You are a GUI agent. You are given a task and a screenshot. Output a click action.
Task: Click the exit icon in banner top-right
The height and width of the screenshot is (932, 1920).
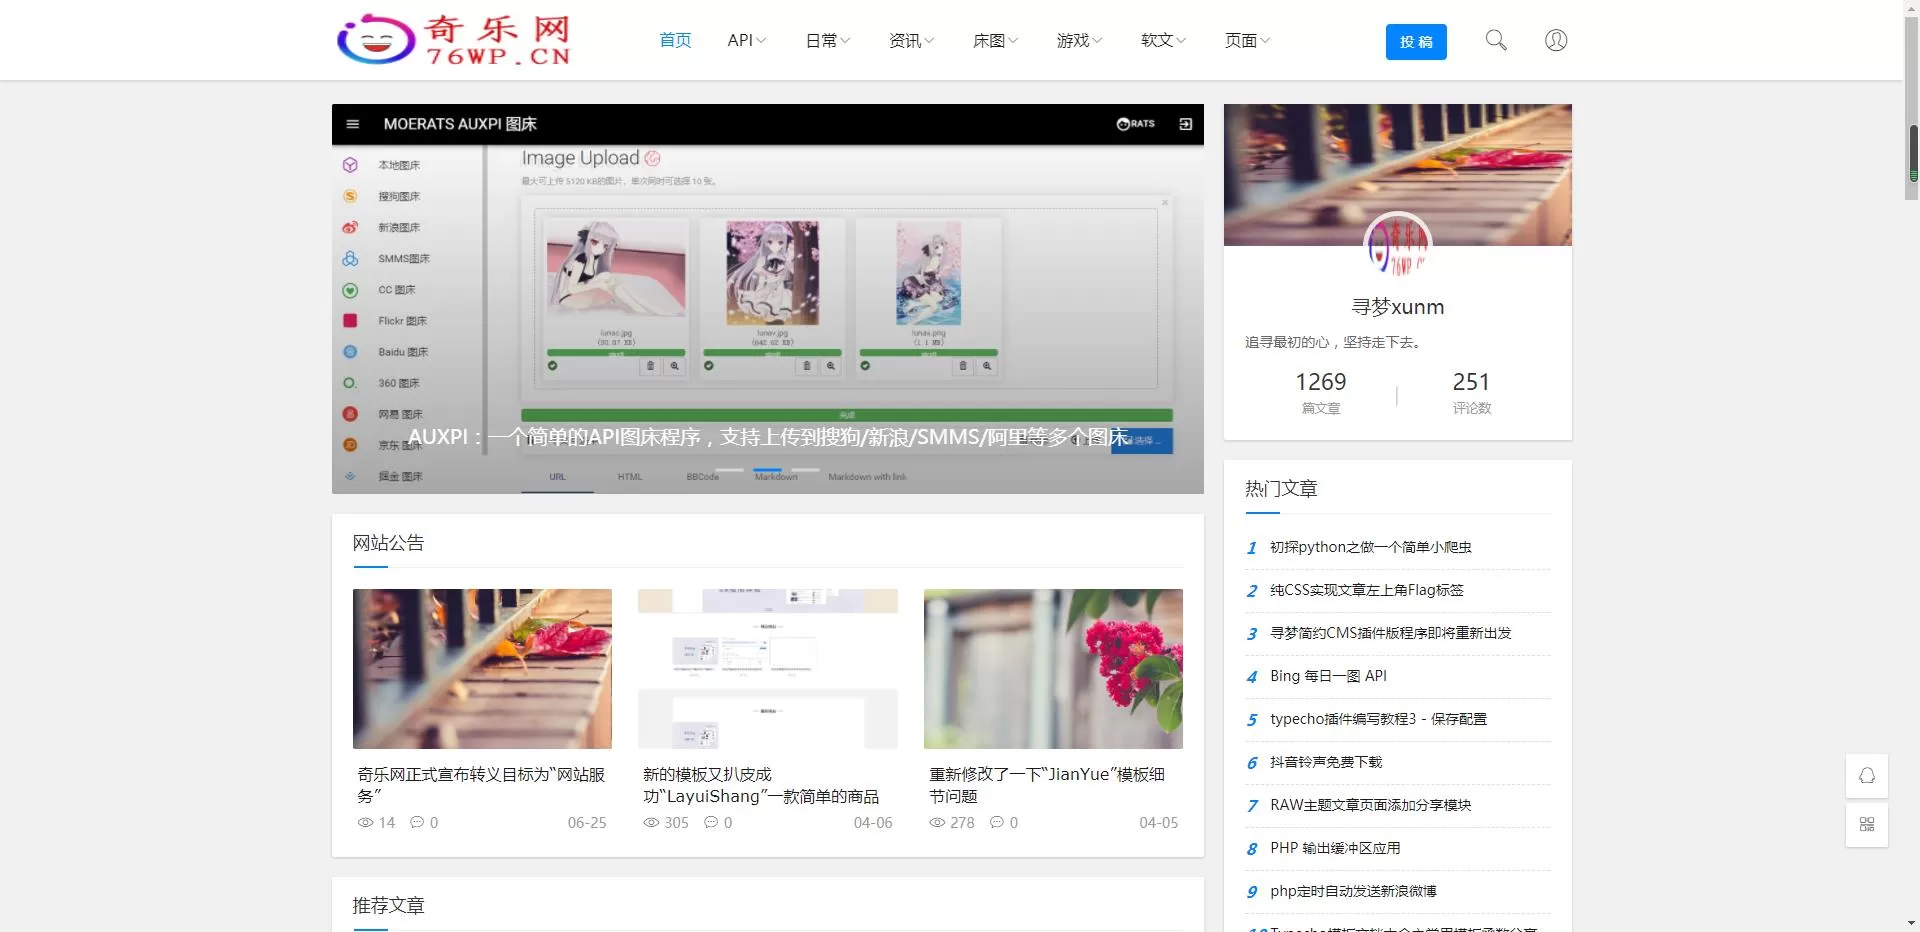coord(1185,124)
